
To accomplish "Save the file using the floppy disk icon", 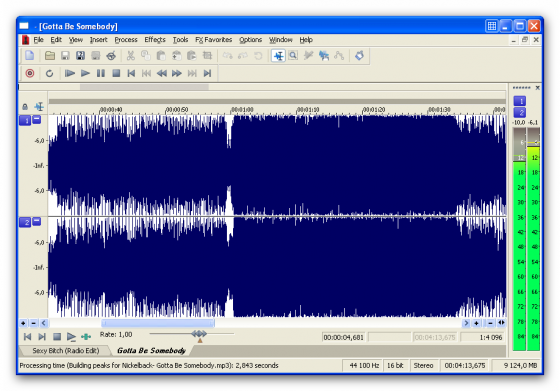I will [x=65, y=55].
